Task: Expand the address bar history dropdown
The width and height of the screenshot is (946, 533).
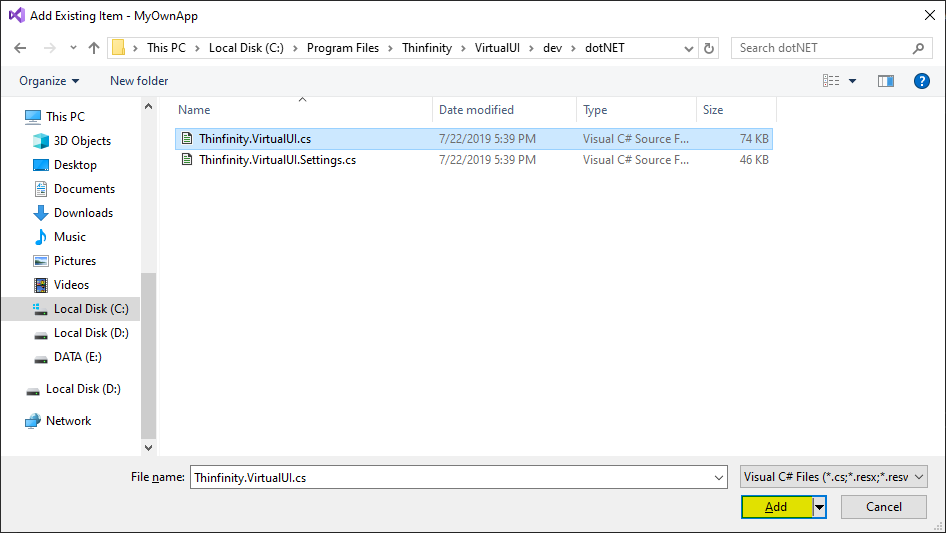Action: click(x=688, y=49)
